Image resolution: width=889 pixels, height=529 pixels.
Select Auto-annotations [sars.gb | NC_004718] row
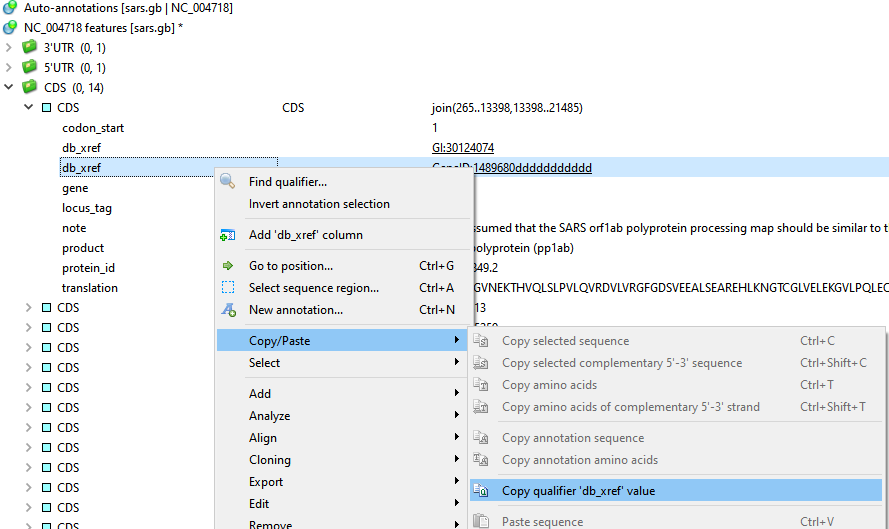pyautogui.click(x=128, y=8)
